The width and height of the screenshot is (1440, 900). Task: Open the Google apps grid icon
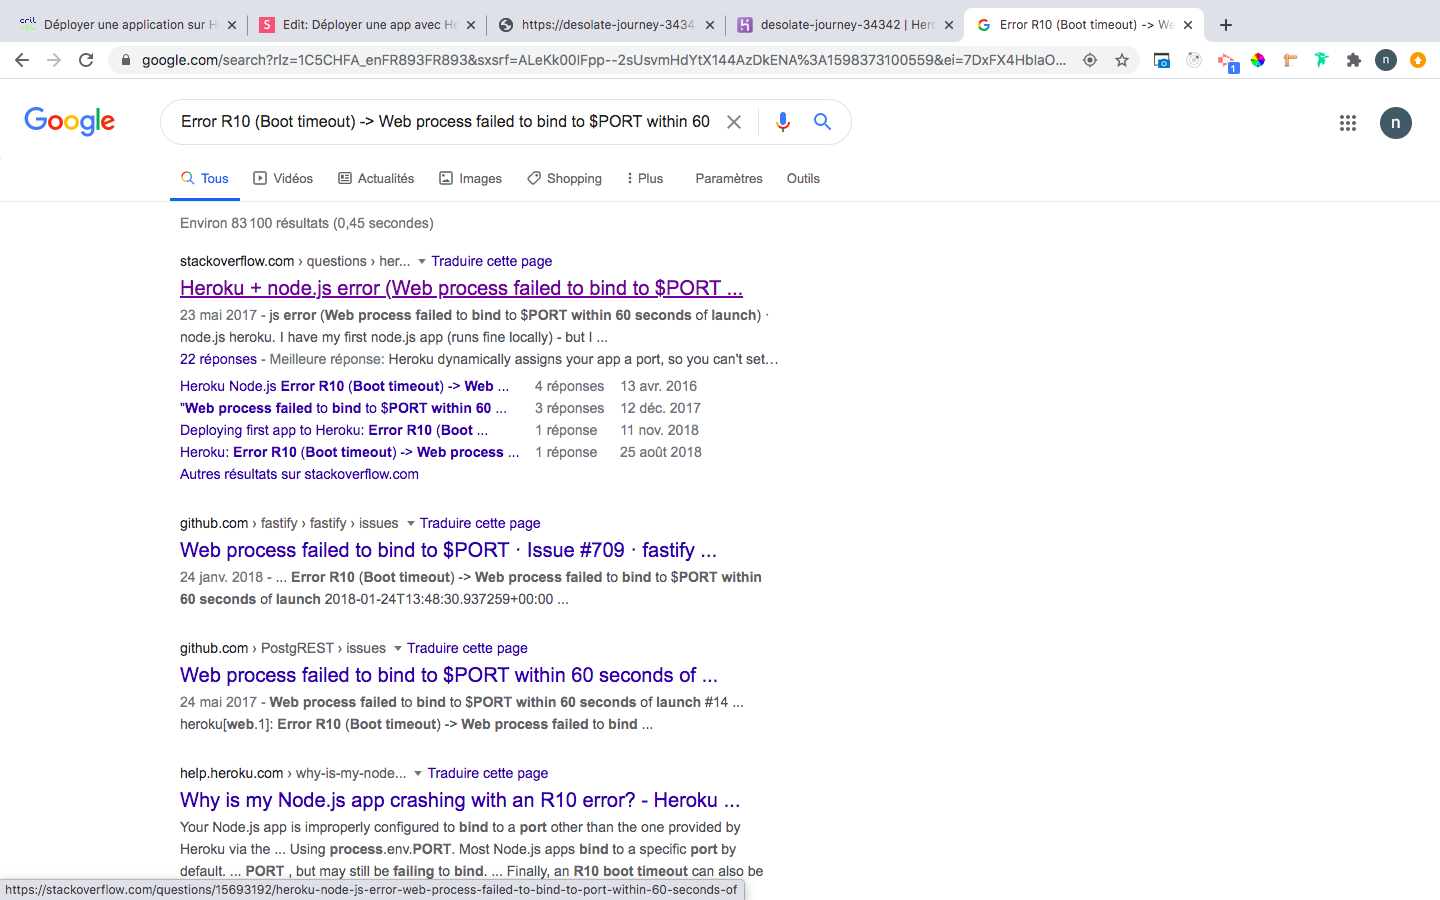click(x=1348, y=123)
